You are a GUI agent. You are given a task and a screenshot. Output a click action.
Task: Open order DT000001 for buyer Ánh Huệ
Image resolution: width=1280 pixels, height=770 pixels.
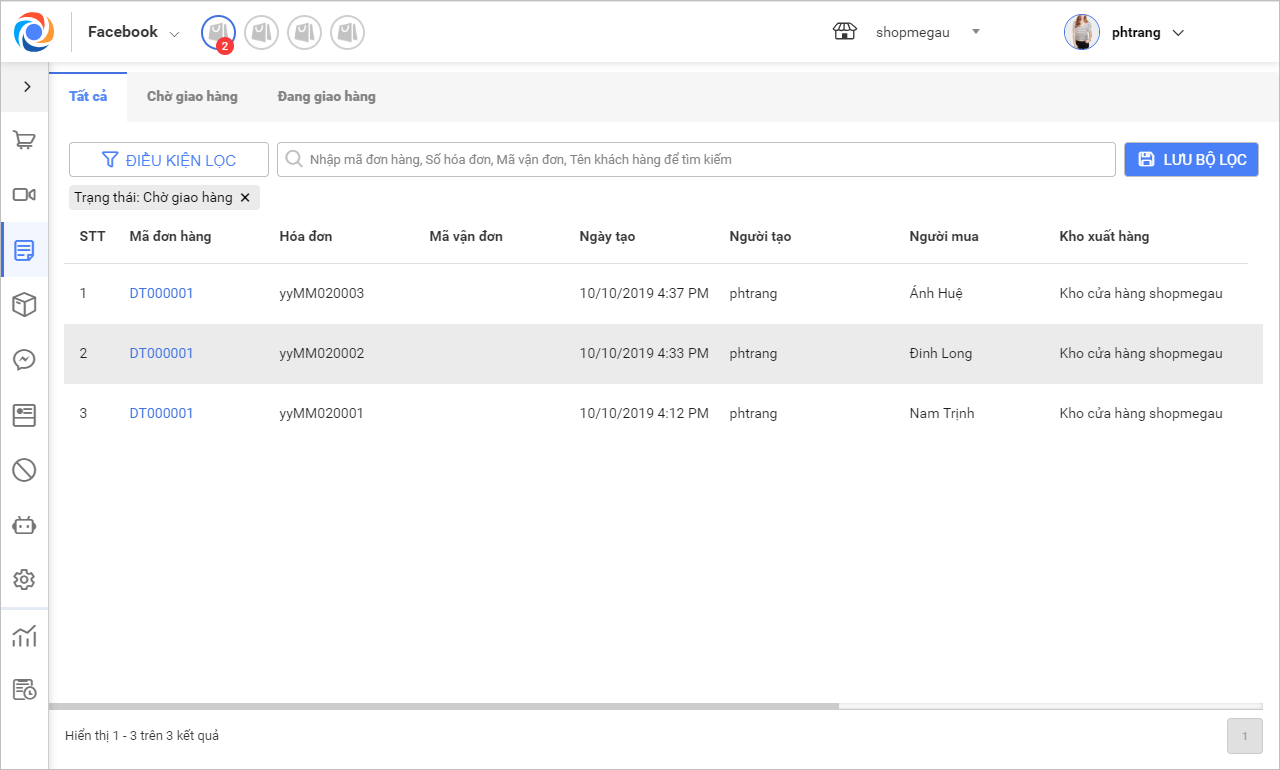click(161, 293)
